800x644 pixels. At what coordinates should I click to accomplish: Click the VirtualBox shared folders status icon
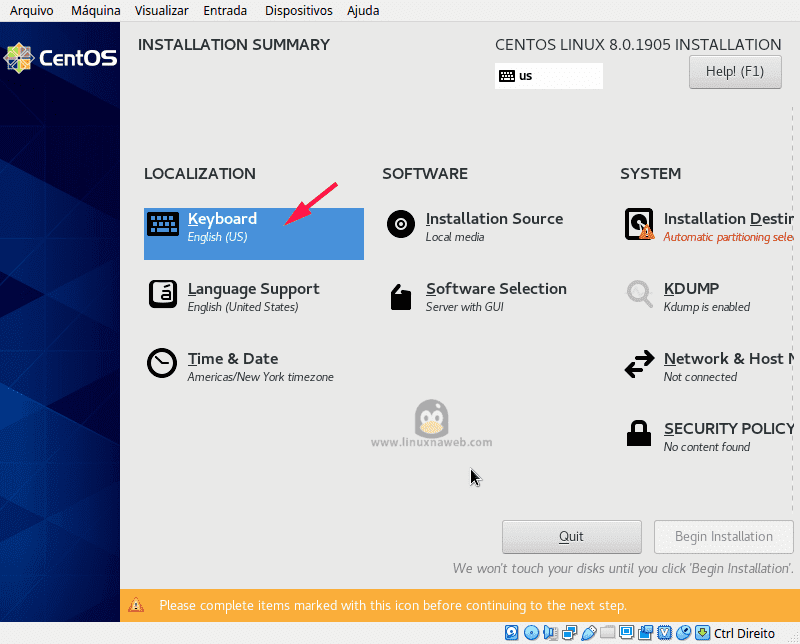(x=607, y=633)
